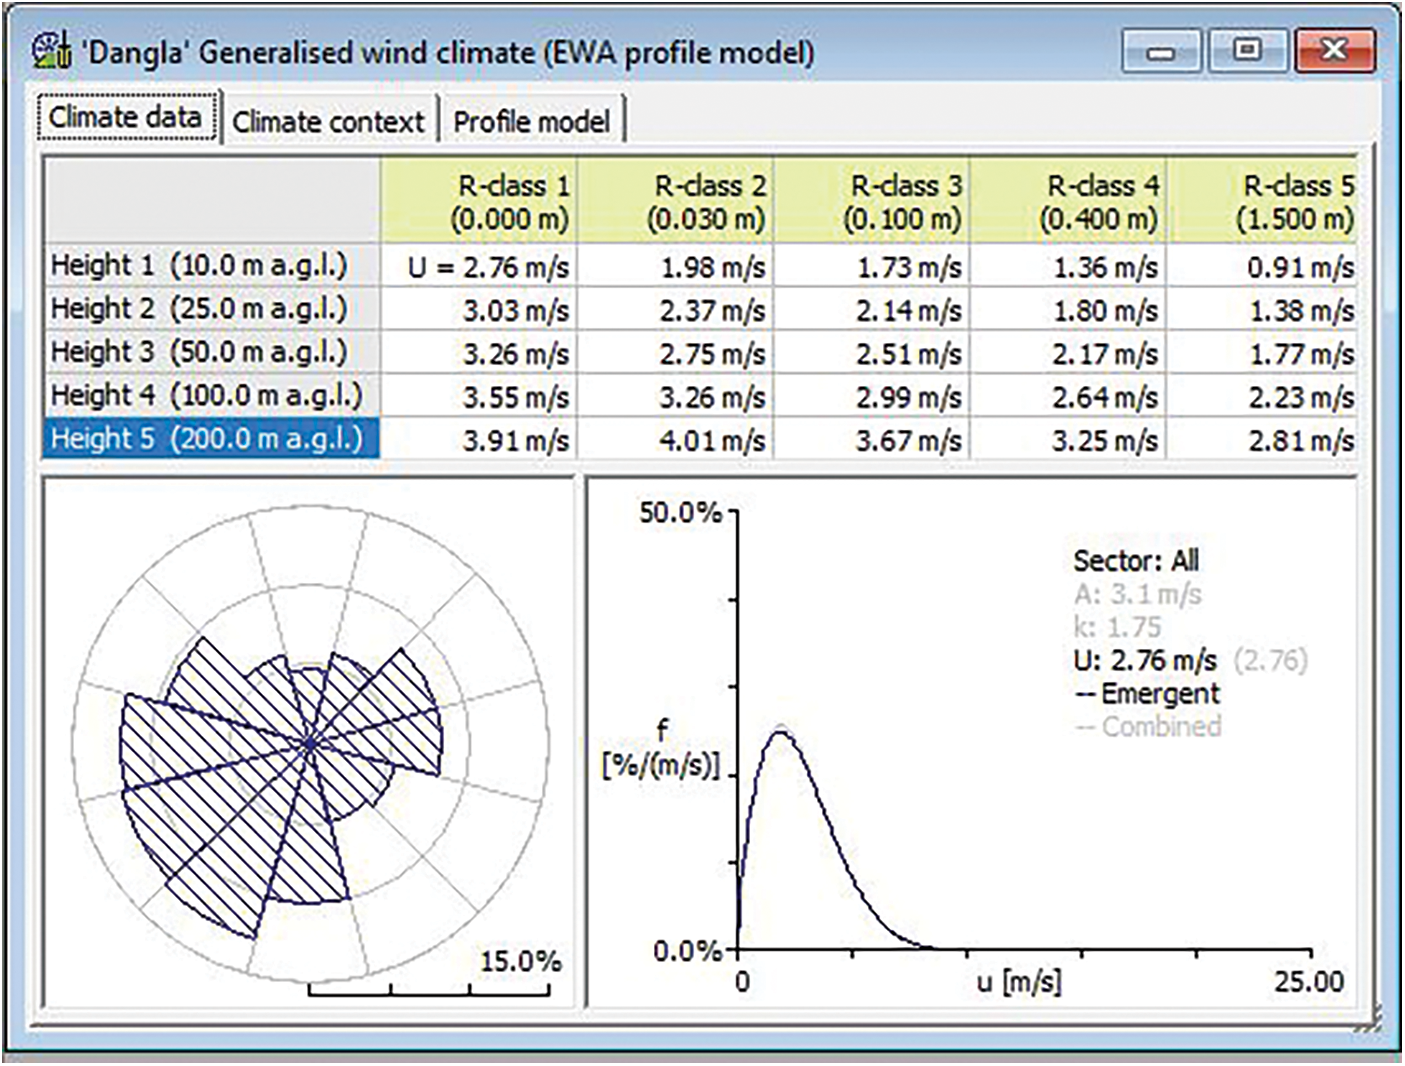Select the R-class 2 (0.030 m) column header
Screen dimensions: 1405x1066
(675, 201)
